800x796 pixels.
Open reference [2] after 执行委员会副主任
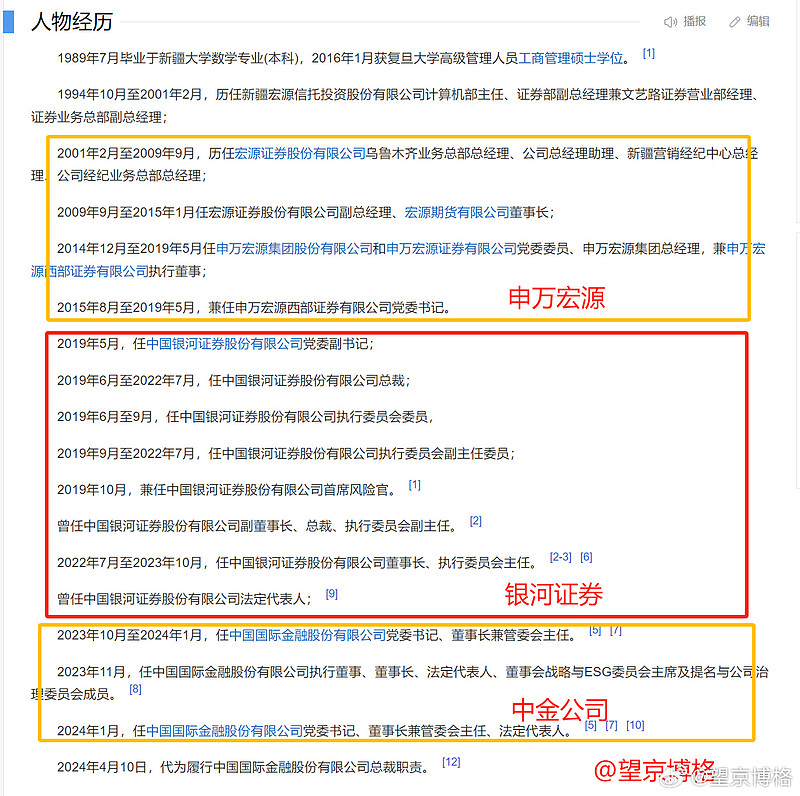pyautogui.click(x=476, y=521)
